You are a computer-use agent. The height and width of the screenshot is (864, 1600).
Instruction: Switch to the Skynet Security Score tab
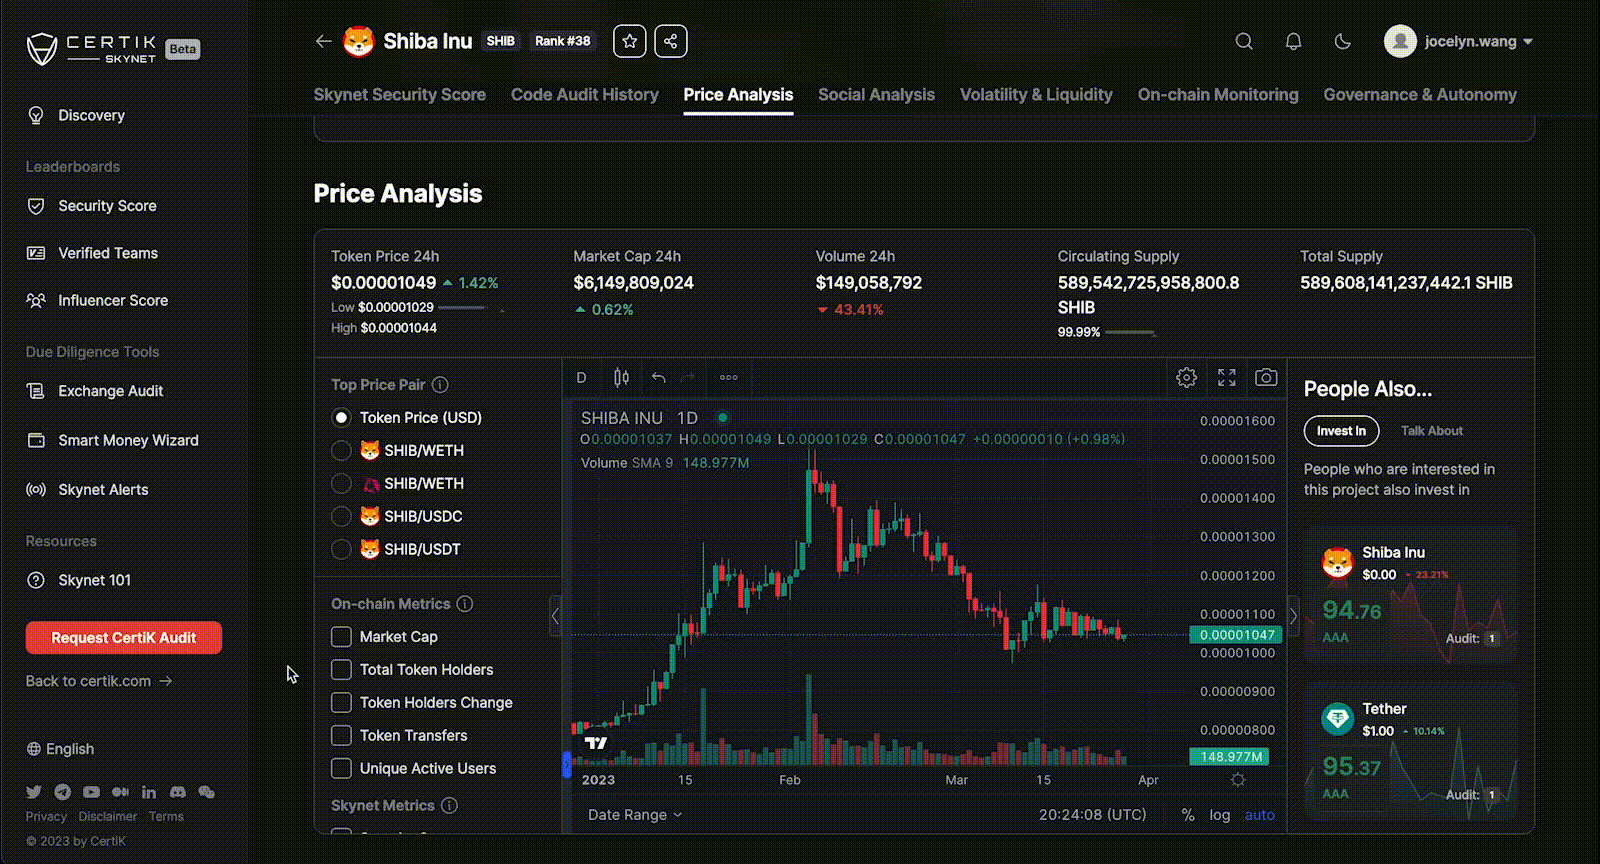click(x=399, y=94)
